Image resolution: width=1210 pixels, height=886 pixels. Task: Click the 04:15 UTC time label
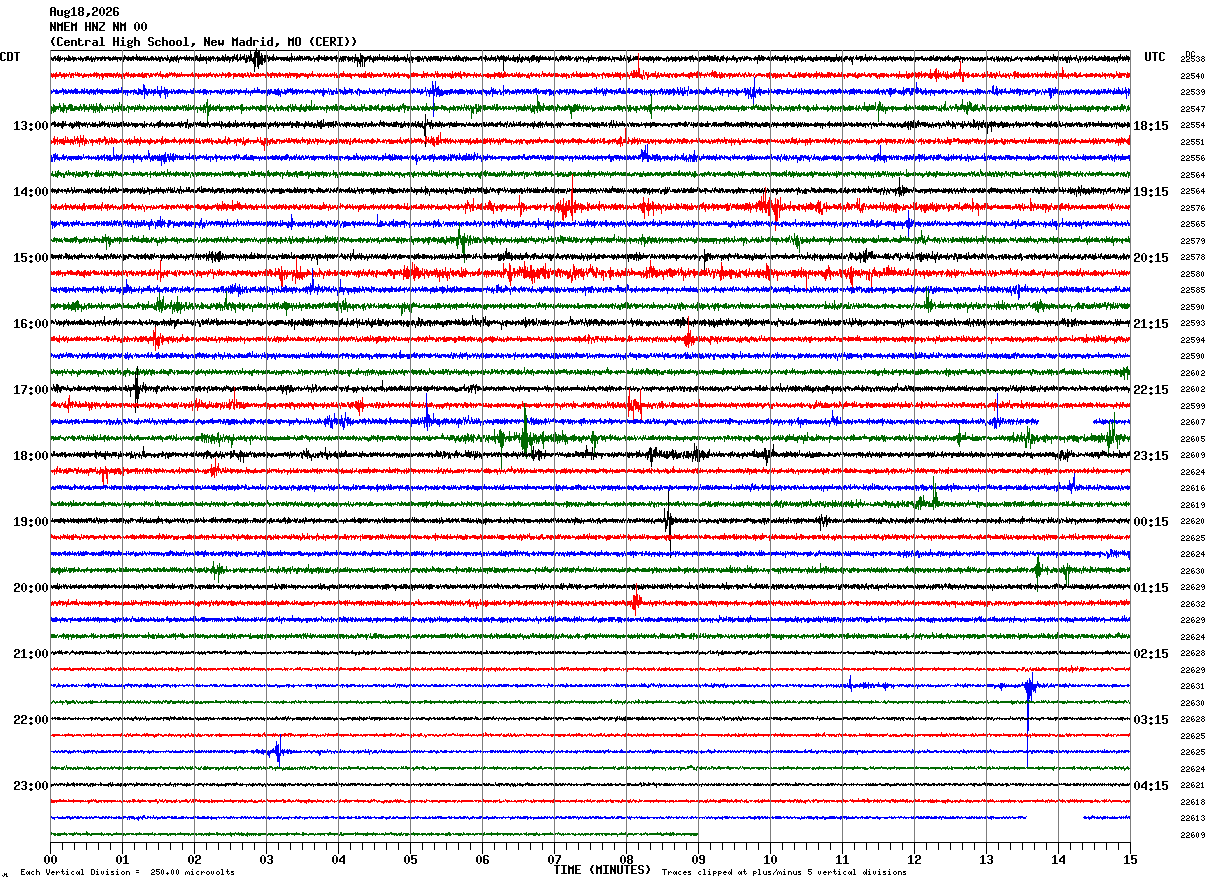tap(1151, 786)
